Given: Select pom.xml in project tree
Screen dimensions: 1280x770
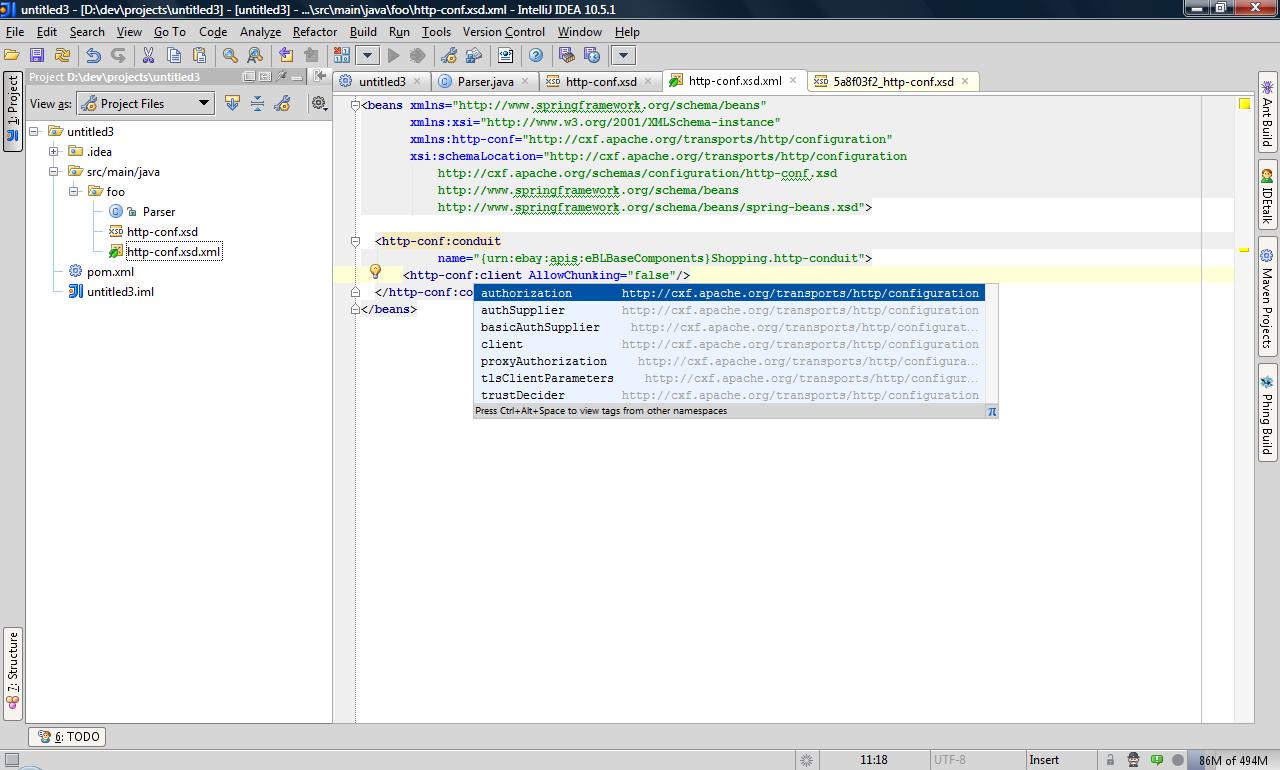Looking at the screenshot, I should point(110,271).
